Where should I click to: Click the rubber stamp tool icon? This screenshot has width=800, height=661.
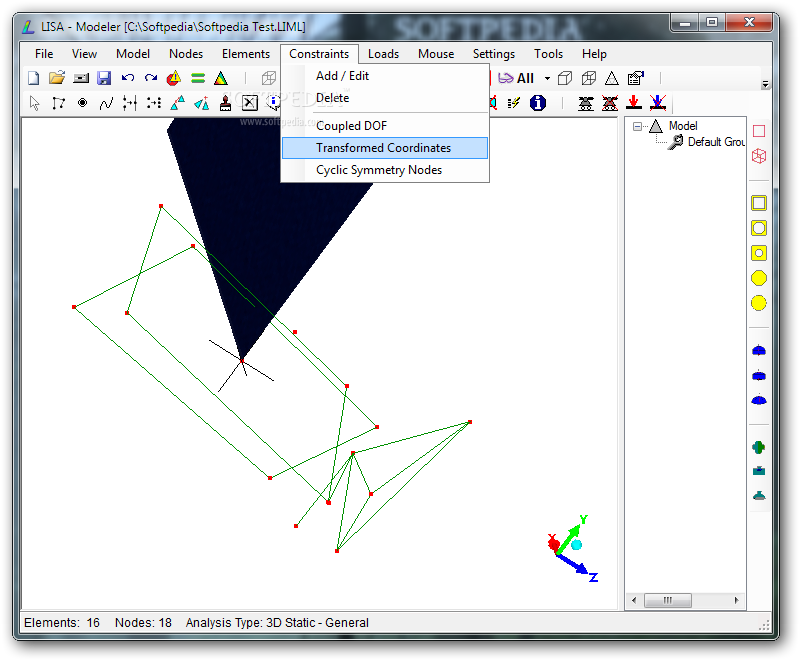point(225,103)
